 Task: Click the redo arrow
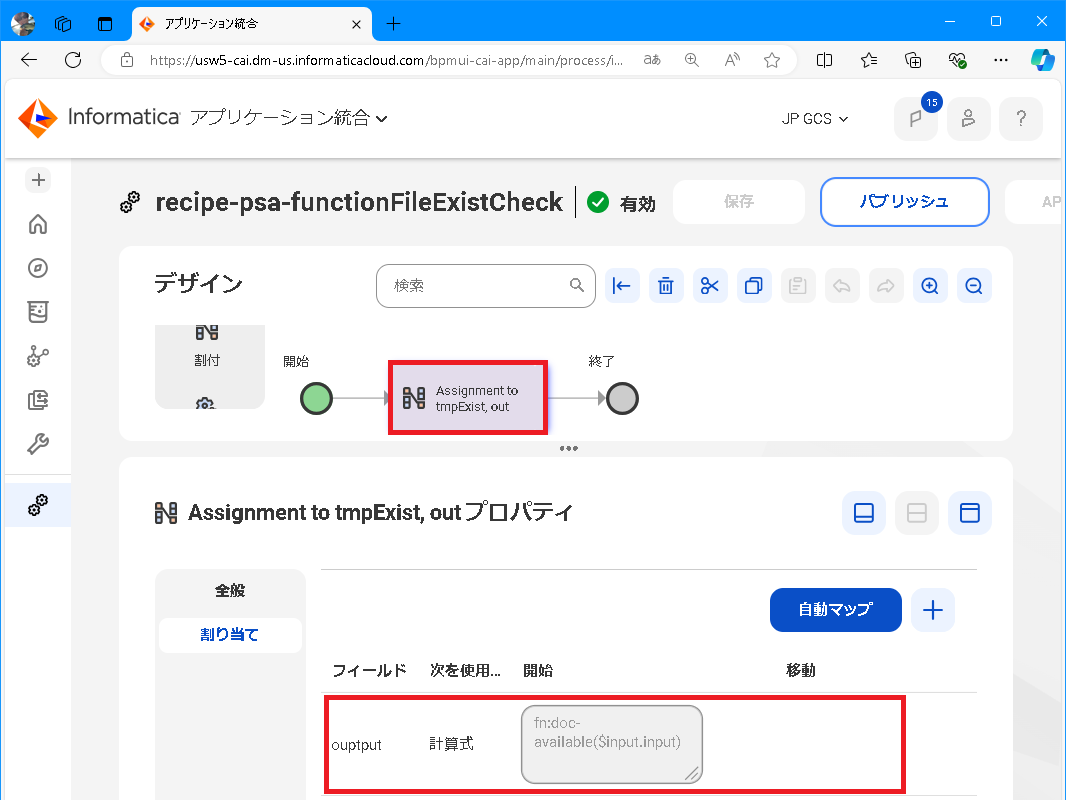[x=886, y=285]
